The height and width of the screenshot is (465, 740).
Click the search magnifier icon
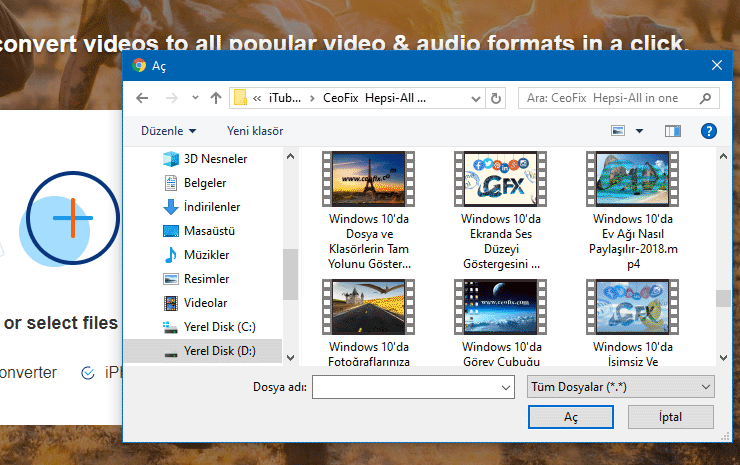(x=705, y=98)
